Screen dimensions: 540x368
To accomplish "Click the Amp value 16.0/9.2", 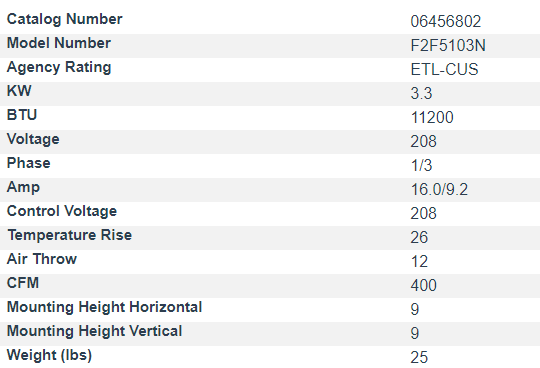I will pyautogui.click(x=439, y=189).
